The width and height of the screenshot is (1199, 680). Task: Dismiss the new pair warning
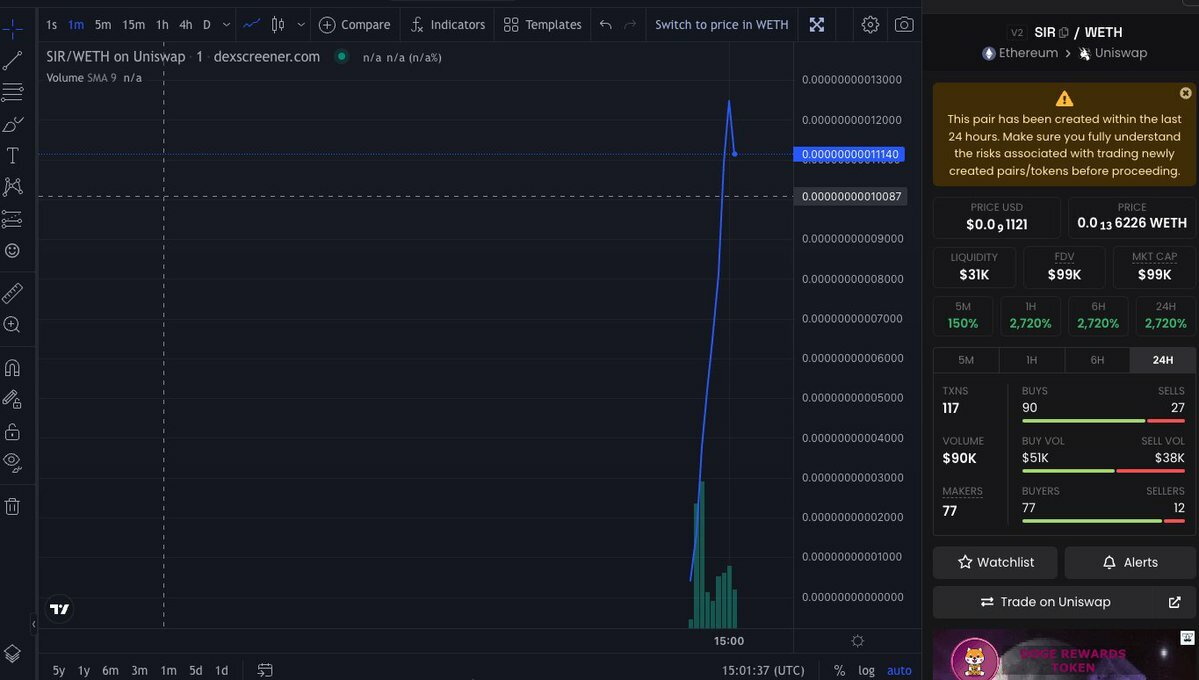point(1185,93)
